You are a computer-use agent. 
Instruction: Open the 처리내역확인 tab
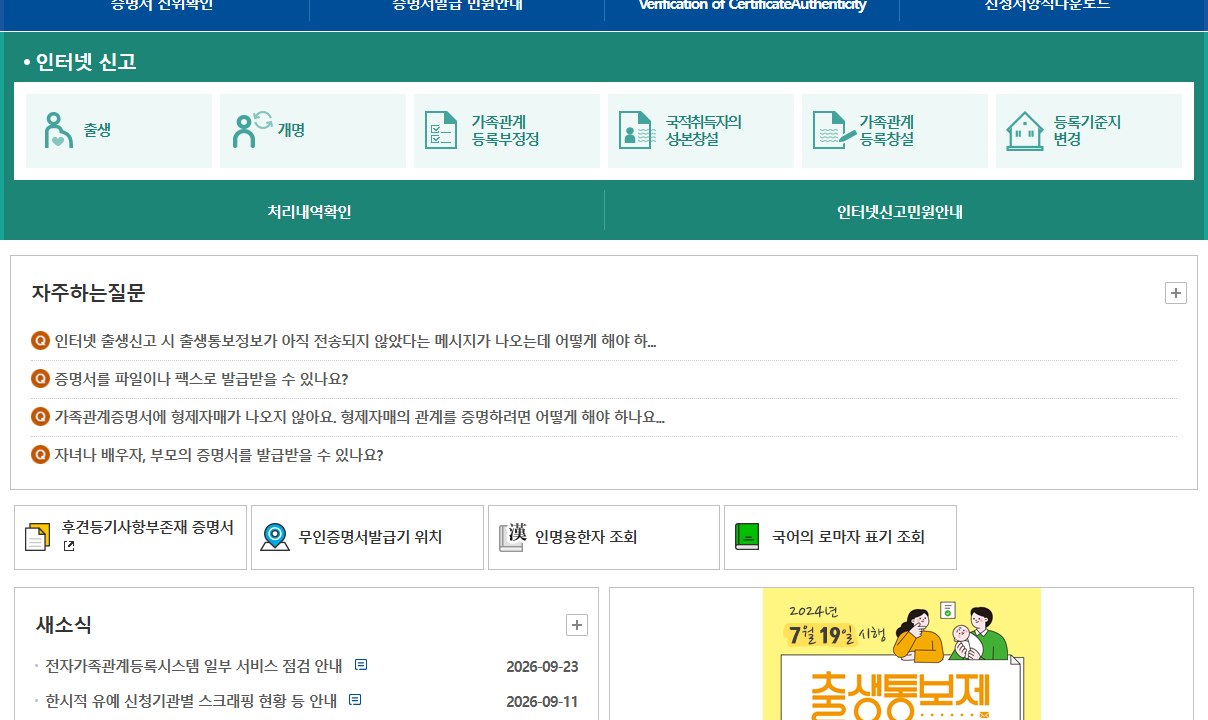(x=309, y=212)
